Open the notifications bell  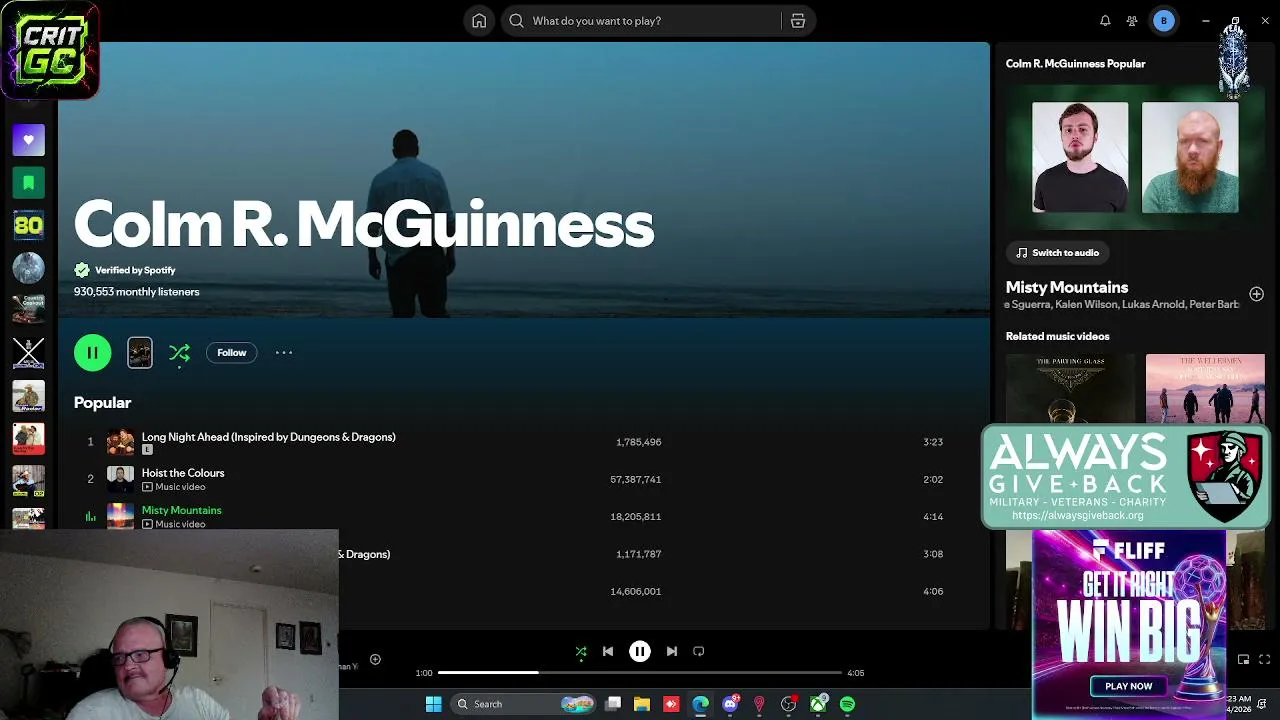click(1105, 21)
